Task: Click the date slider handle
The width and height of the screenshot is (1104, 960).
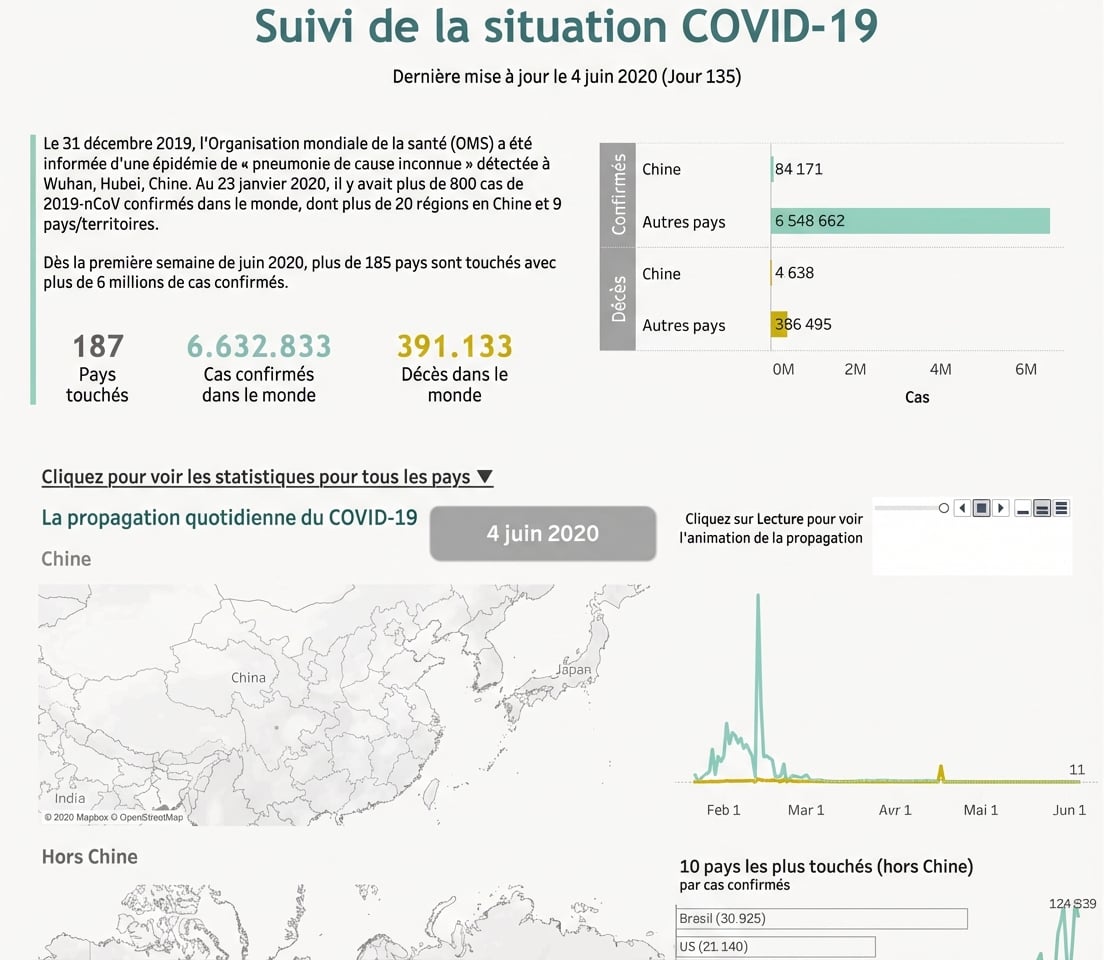Action: click(943, 508)
